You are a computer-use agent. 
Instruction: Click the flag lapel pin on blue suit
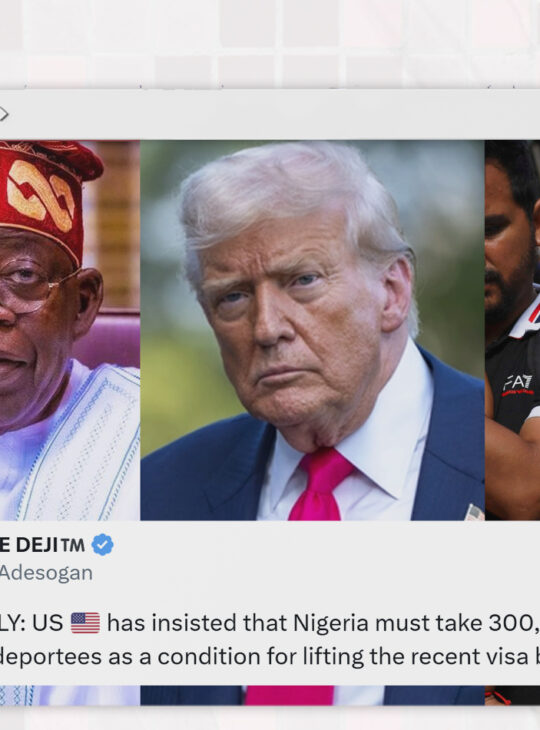coord(475,512)
